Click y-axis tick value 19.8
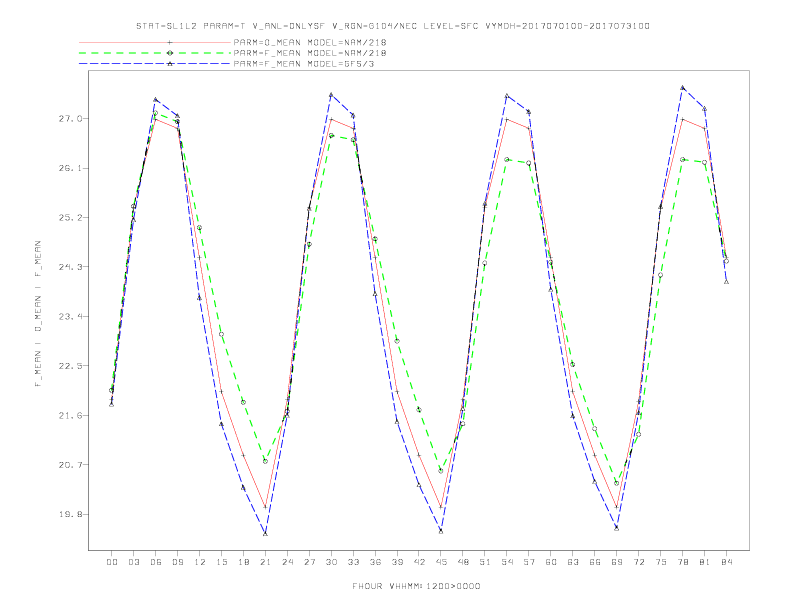792x612 pixels. click(x=70, y=515)
